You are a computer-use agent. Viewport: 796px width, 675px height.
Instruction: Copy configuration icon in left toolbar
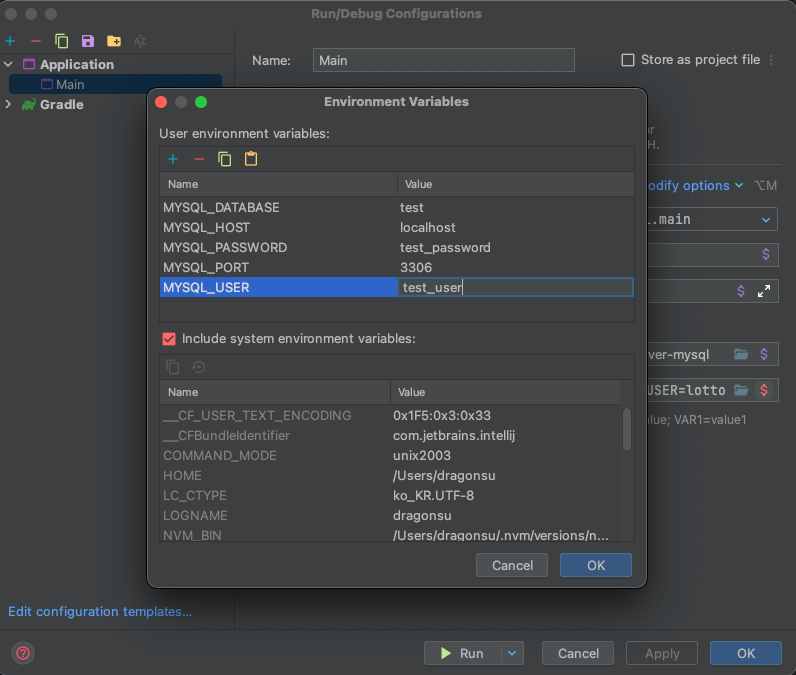pyautogui.click(x=61, y=41)
